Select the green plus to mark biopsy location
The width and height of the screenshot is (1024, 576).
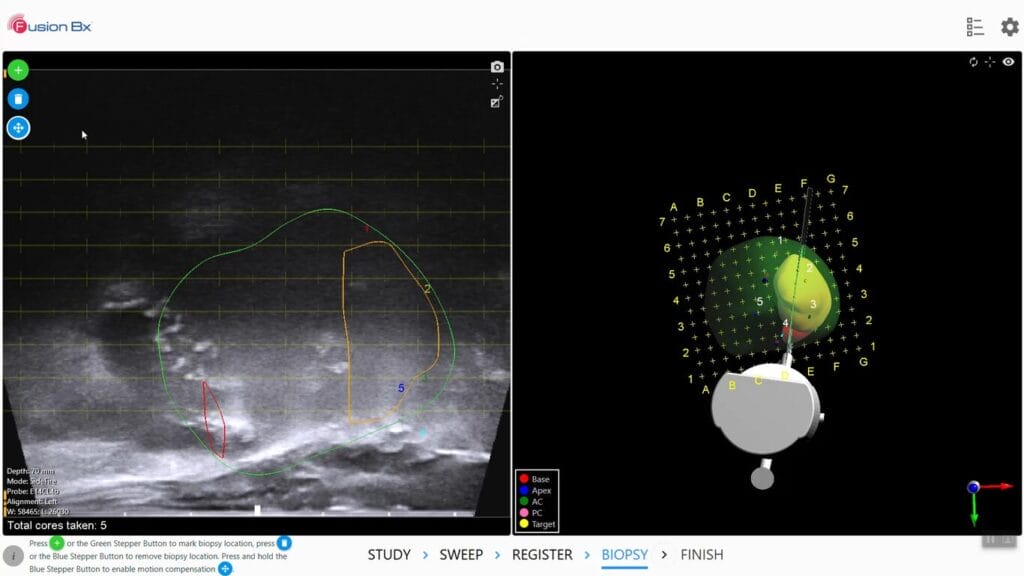point(18,70)
